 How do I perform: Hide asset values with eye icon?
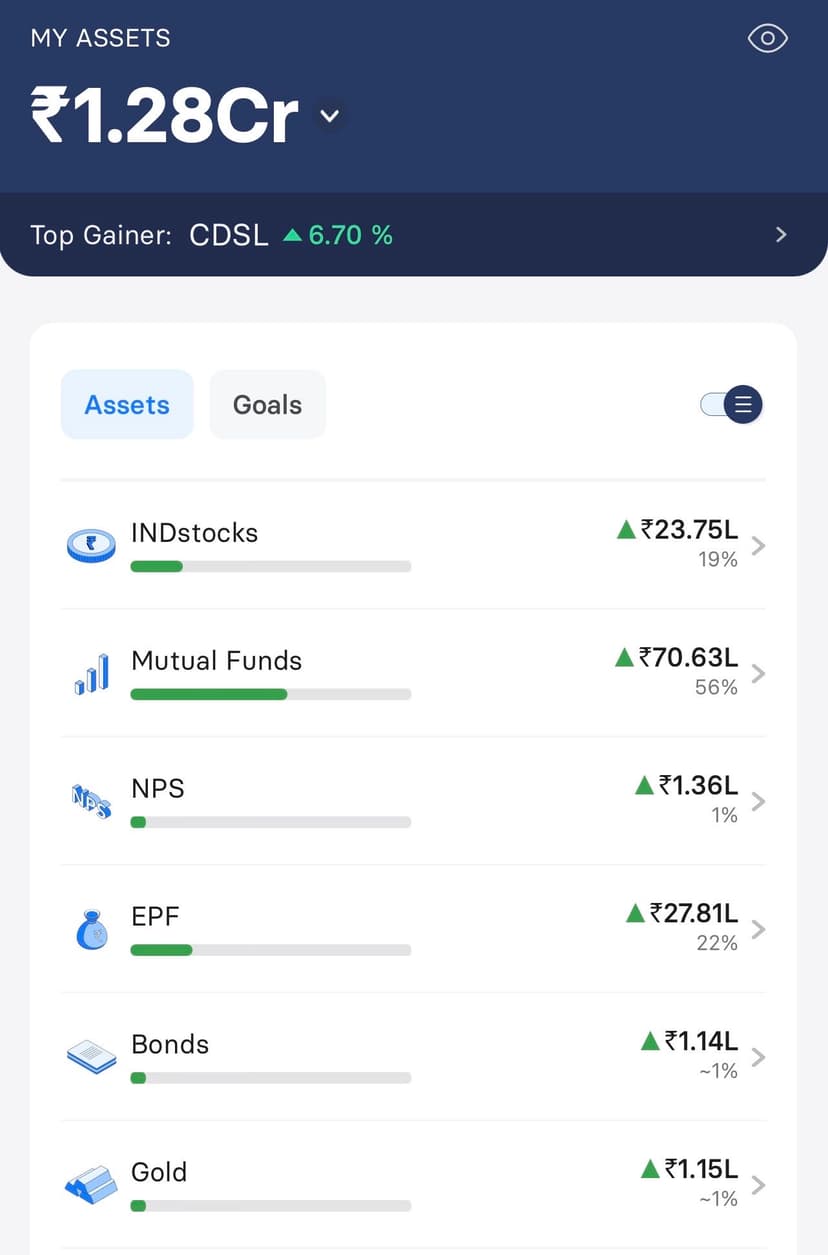[768, 39]
